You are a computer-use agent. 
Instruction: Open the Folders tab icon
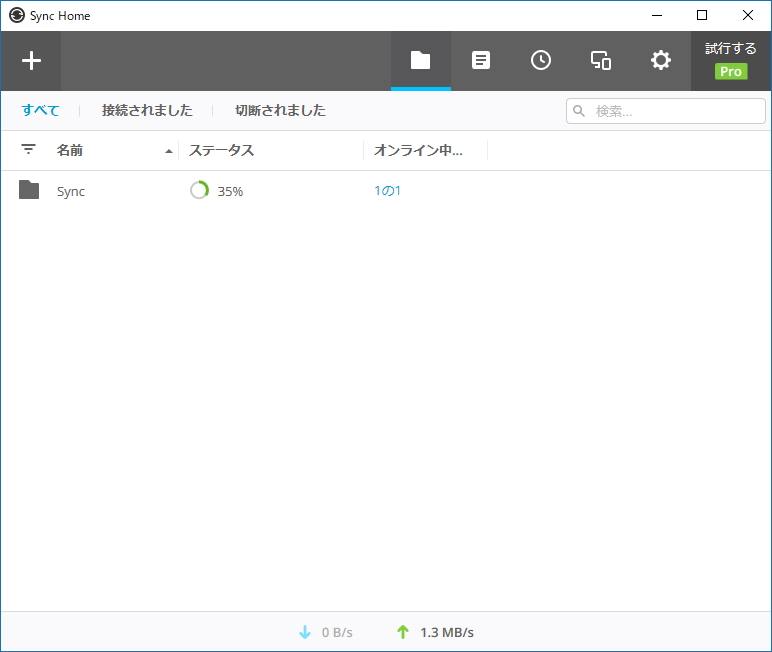click(420, 61)
